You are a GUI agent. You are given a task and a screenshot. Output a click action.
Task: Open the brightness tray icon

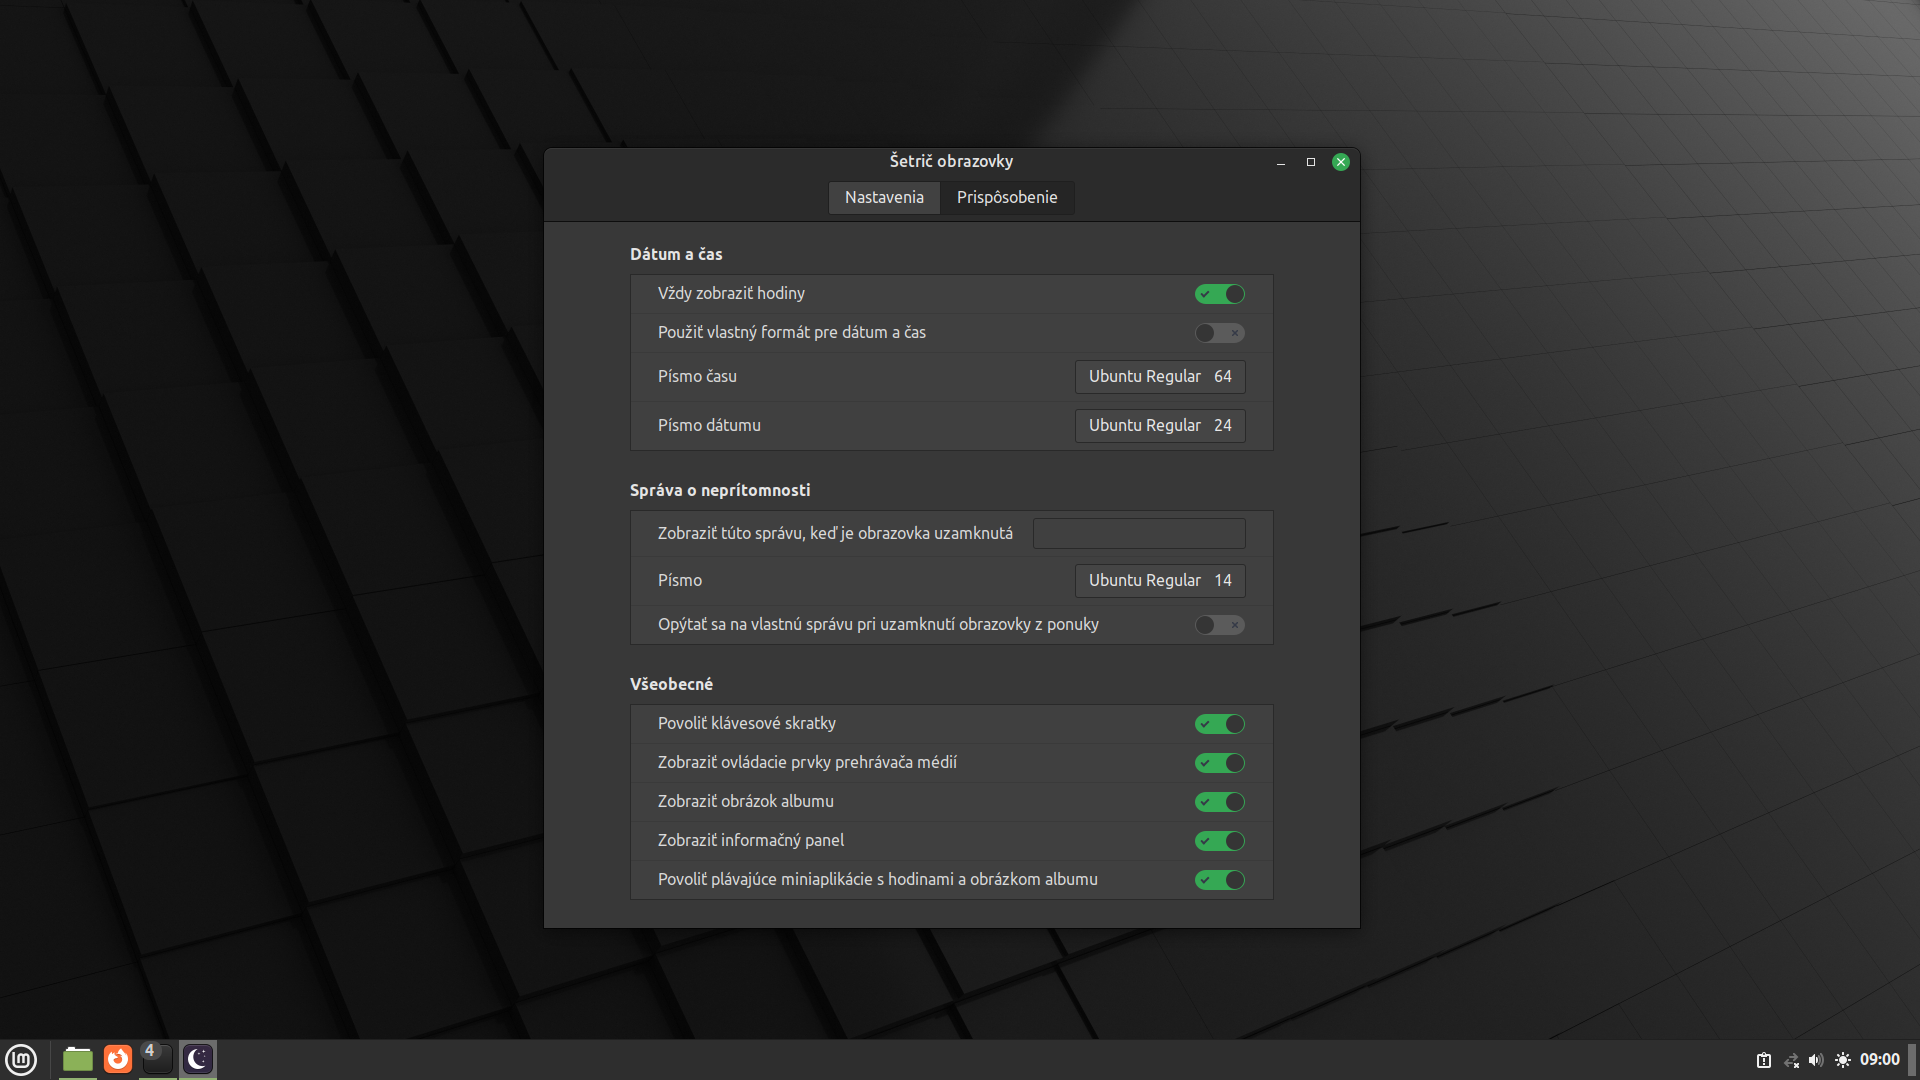point(1843,1060)
